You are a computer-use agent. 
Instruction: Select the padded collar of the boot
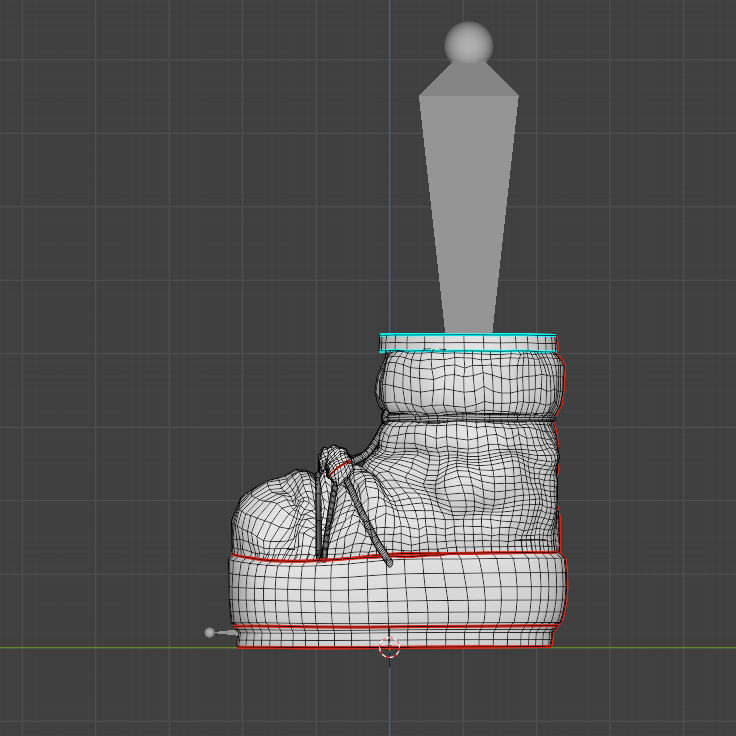click(x=470, y=383)
